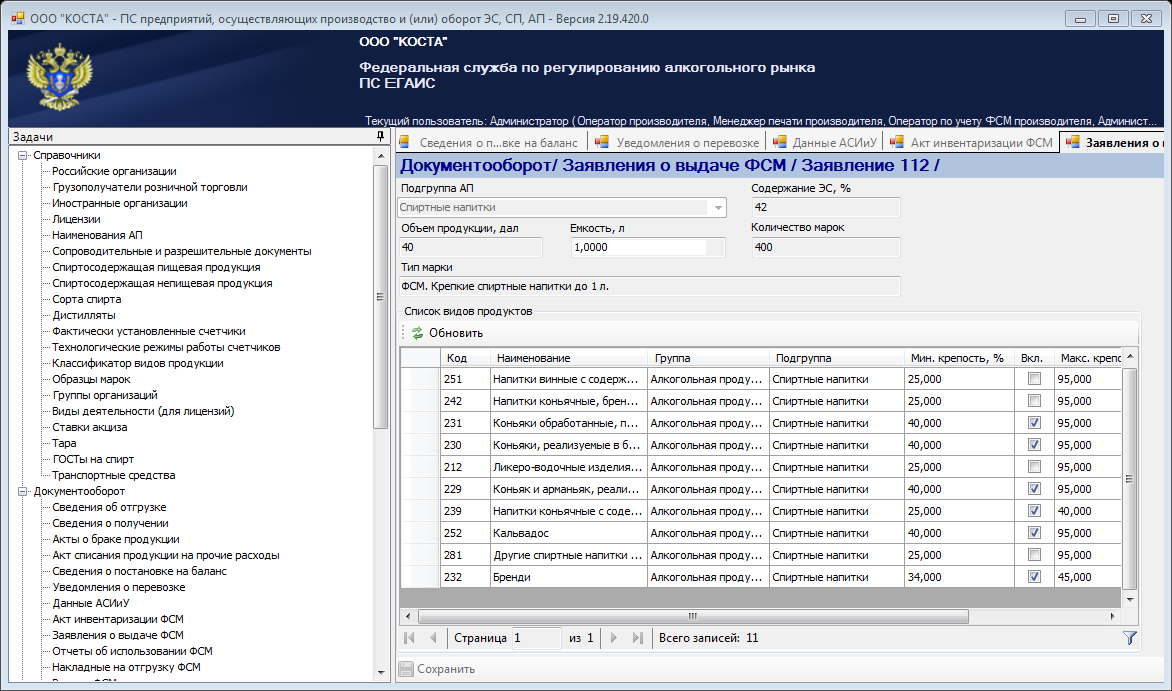The image size is (1172, 691).
Task: Open the filter funnel icon
Action: (1129, 638)
